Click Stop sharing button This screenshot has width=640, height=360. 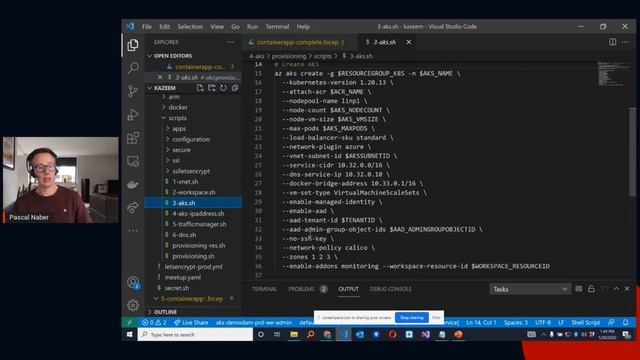point(411,318)
